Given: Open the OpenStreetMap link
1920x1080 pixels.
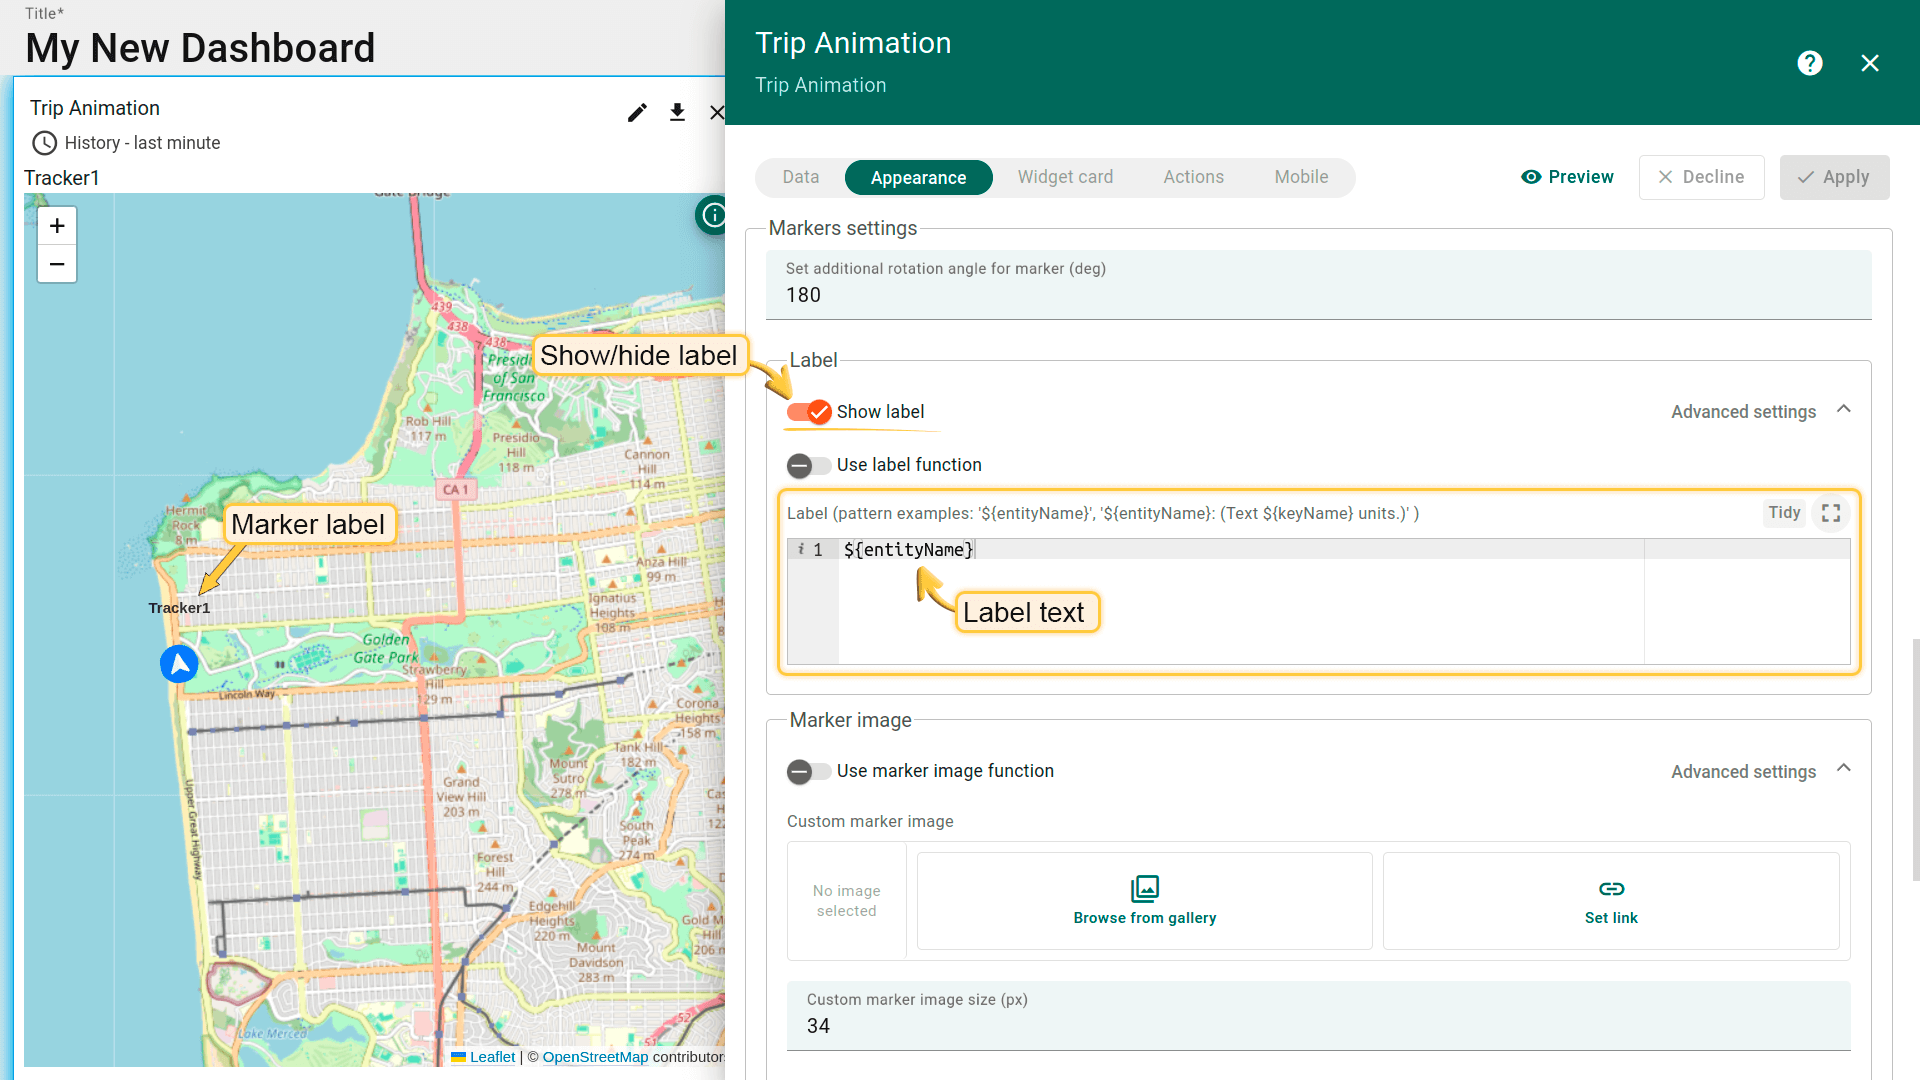Looking at the screenshot, I should (x=595, y=1057).
